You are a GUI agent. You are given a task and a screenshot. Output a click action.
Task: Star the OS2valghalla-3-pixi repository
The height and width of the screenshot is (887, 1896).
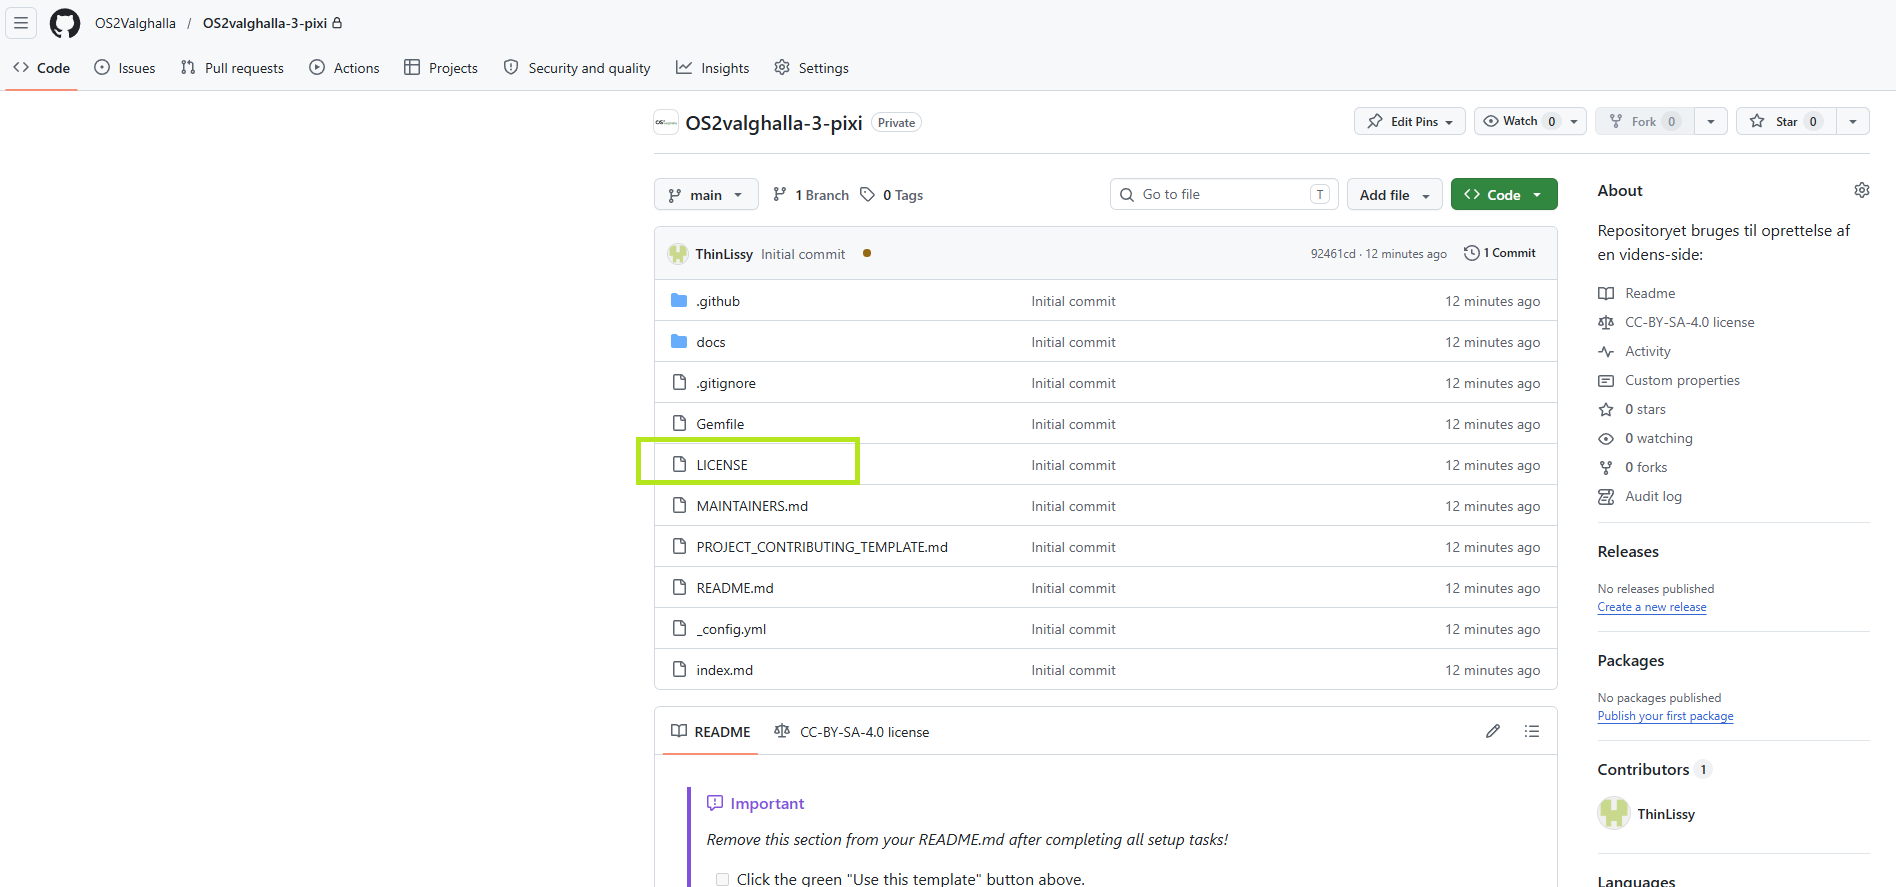tap(1786, 121)
